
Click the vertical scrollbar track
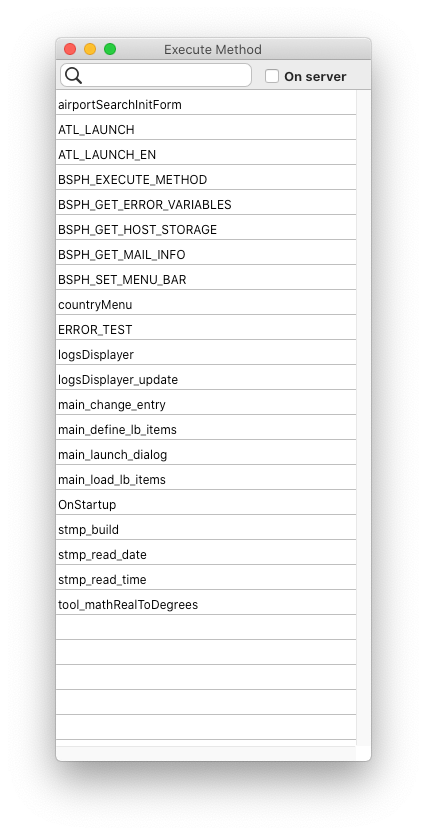pos(364,418)
